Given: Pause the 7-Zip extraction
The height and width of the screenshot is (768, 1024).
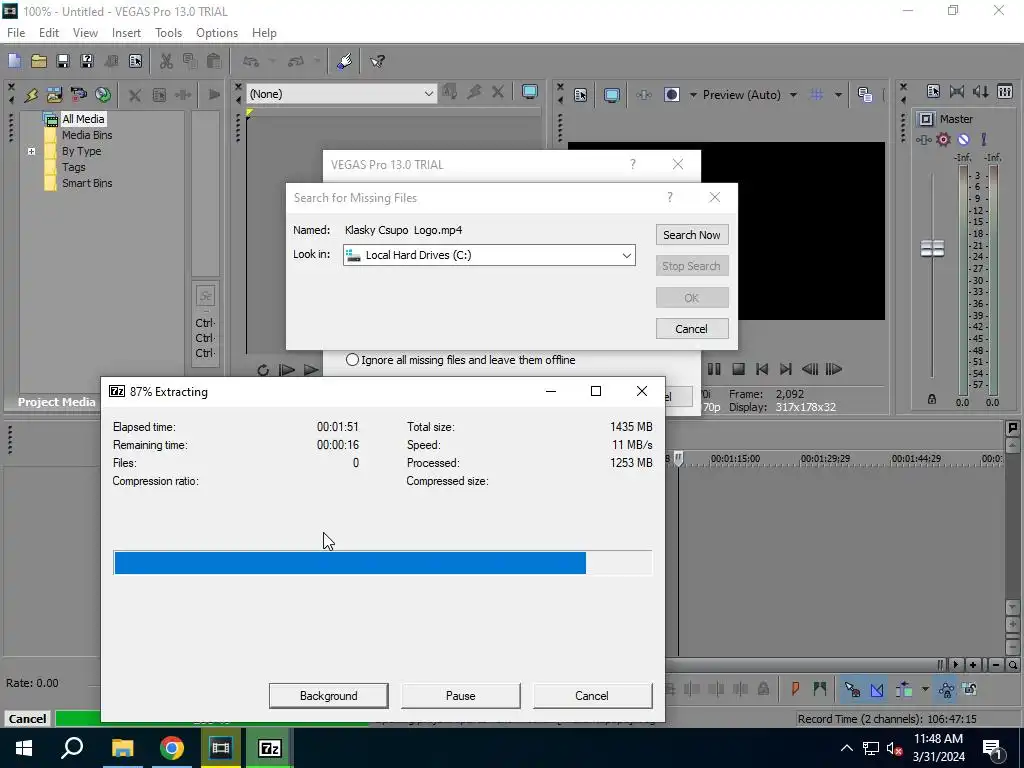Looking at the screenshot, I should (x=460, y=696).
